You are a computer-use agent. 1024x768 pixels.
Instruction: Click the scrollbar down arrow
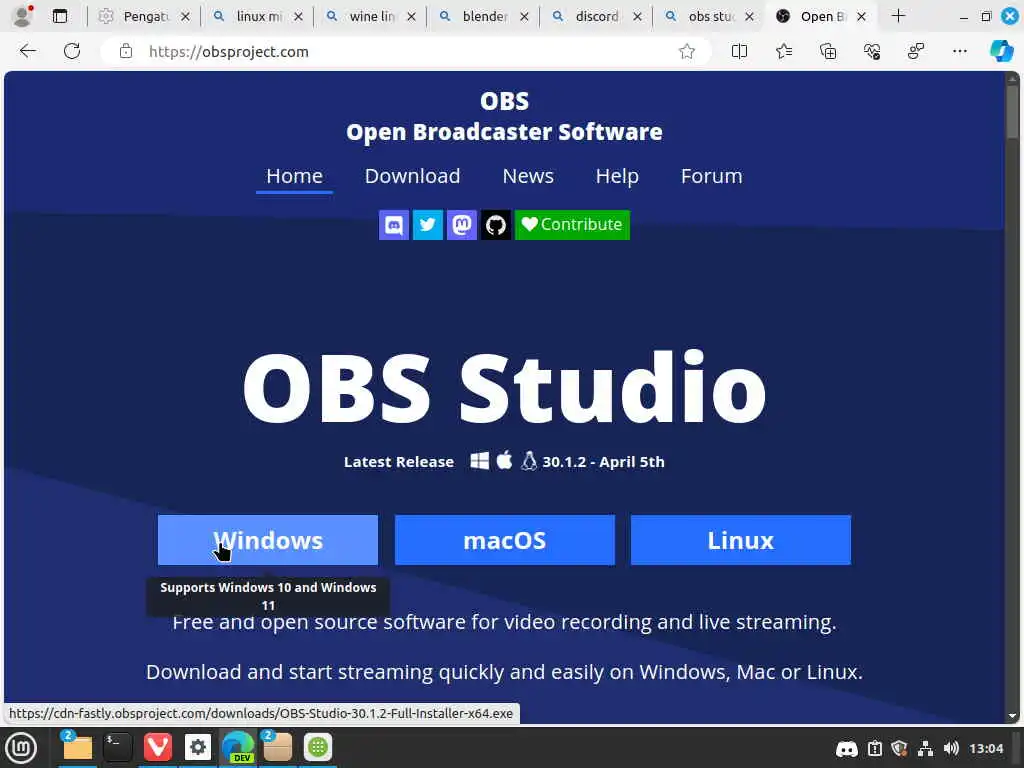click(x=1012, y=715)
